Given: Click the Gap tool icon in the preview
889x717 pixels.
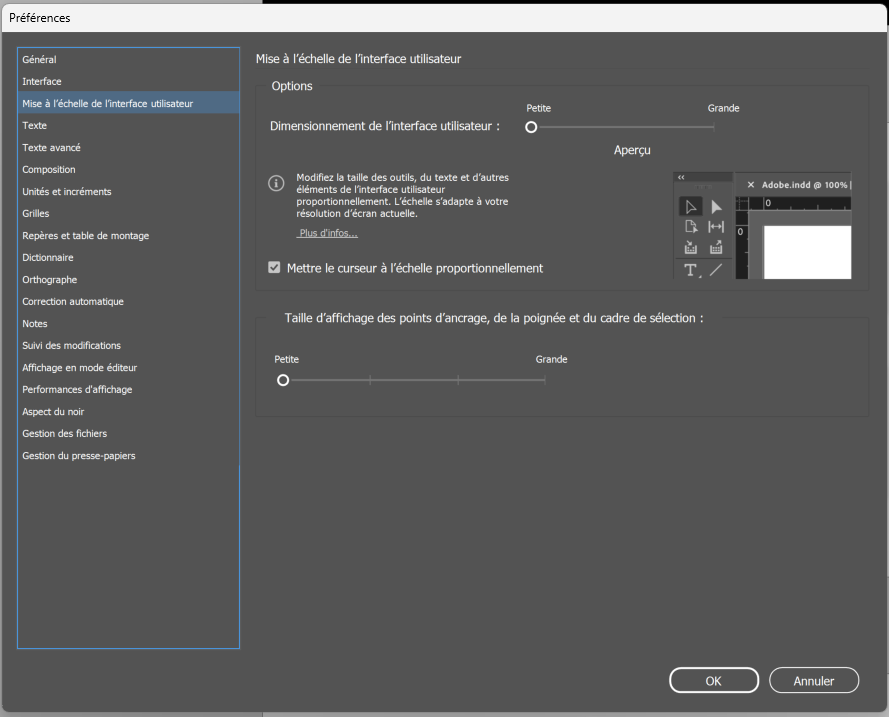Looking at the screenshot, I should [716, 227].
